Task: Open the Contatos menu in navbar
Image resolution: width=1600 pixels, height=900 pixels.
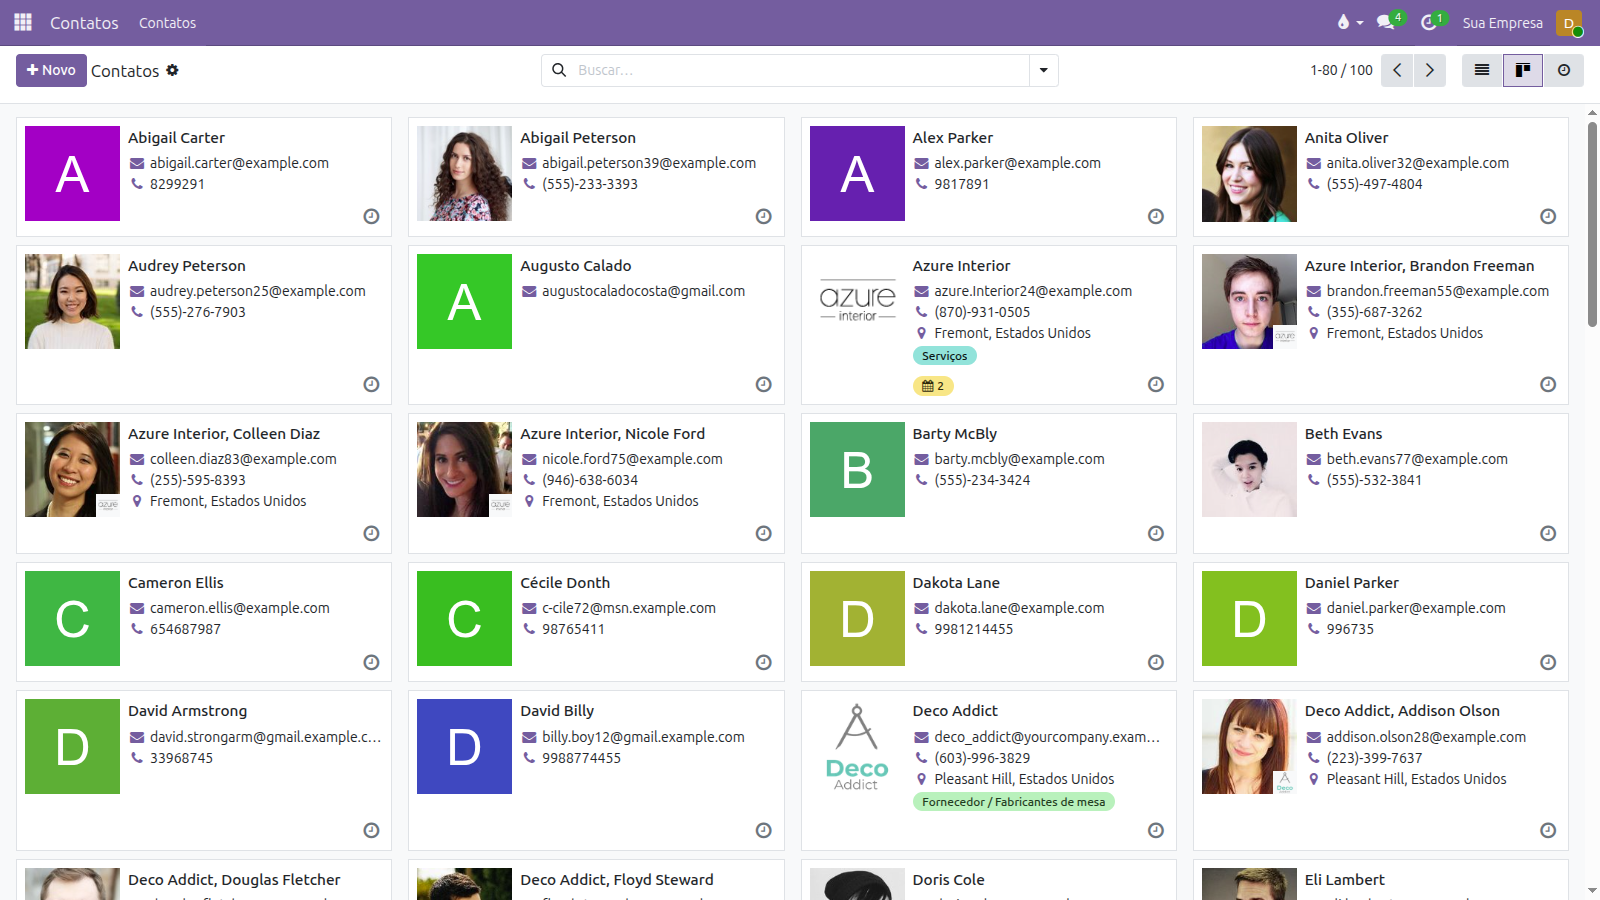Action: (167, 22)
